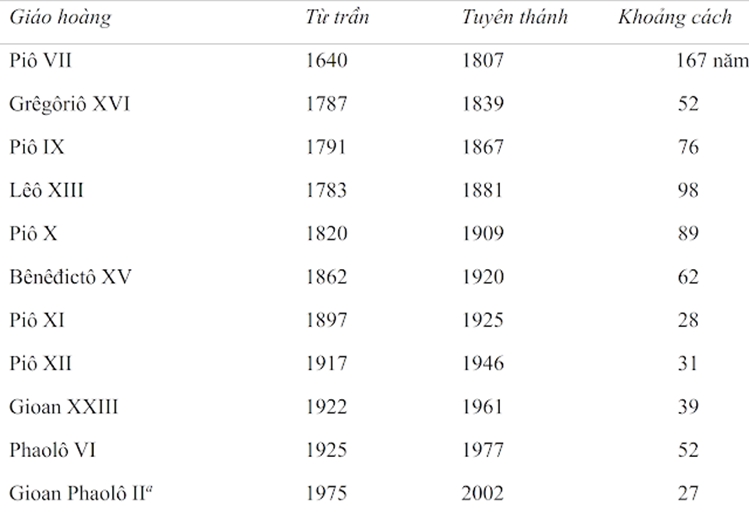This screenshot has height=513, width=749.
Task: Click the "Giáo hoàng" column header
Action: click(58, 18)
